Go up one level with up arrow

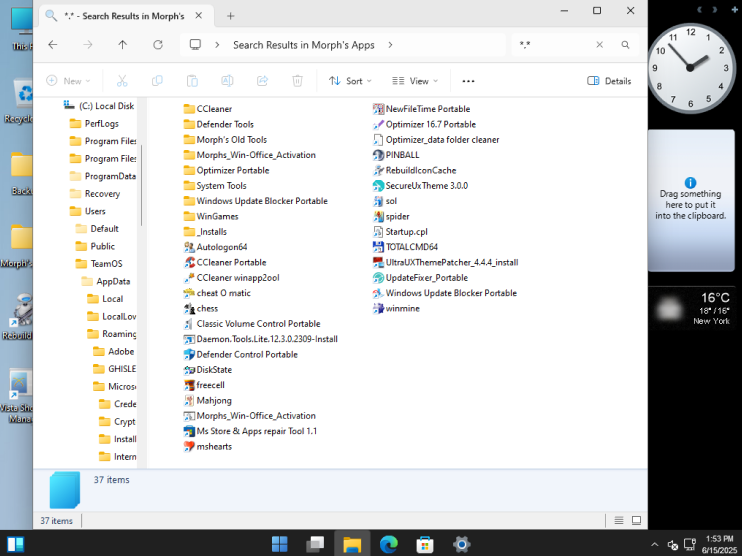click(123, 45)
